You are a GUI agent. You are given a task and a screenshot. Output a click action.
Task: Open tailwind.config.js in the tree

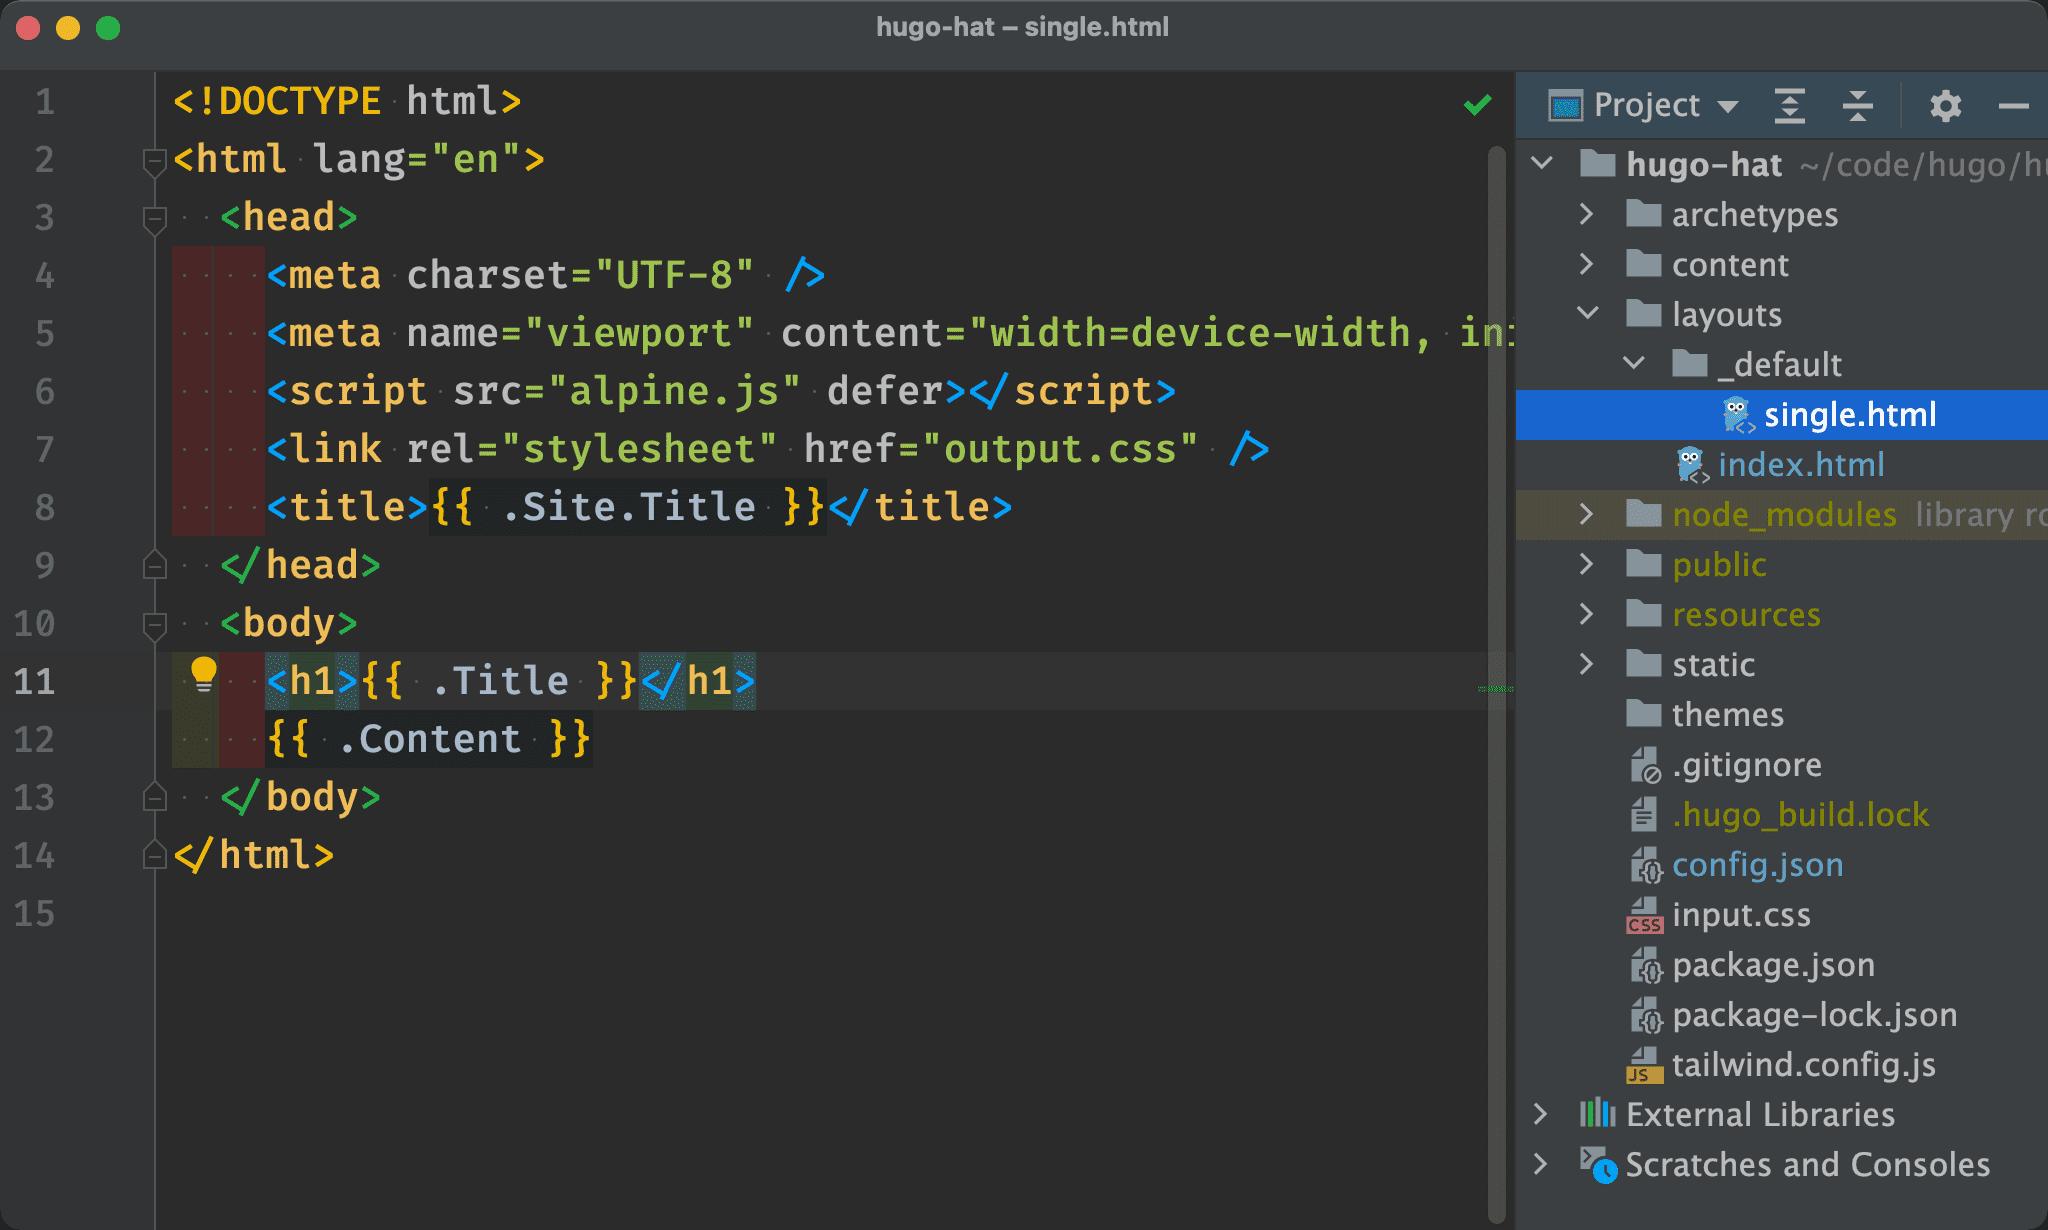(x=1803, y=1065)
